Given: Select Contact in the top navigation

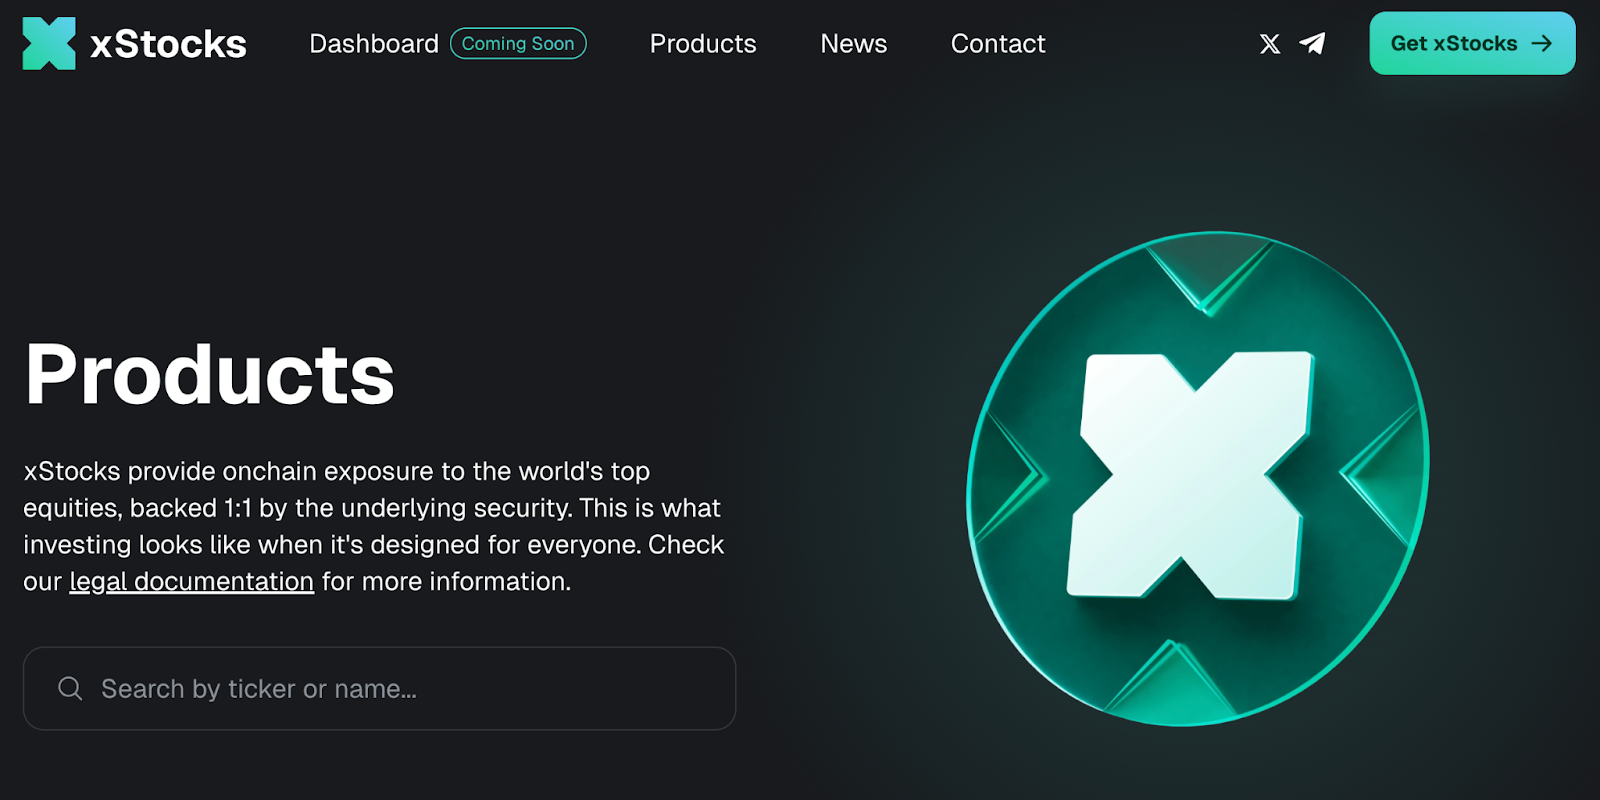Looking at the screenshot, I should 997,44.
